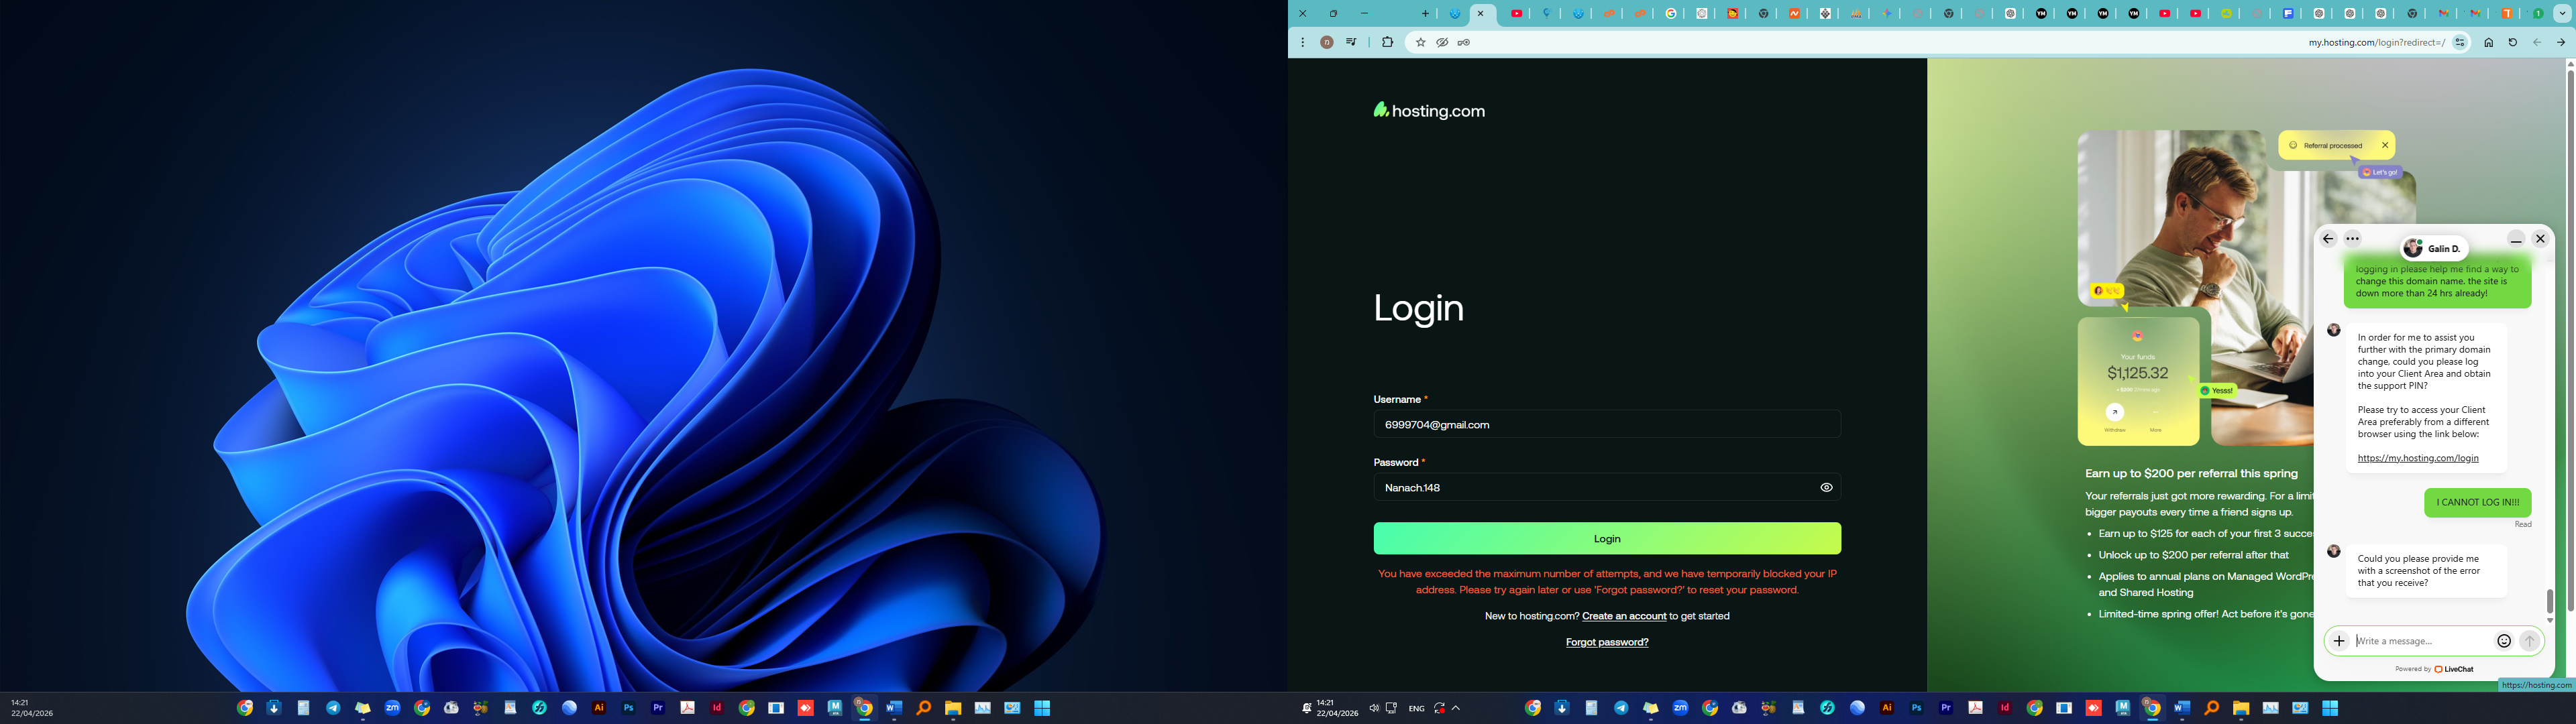Expand the tab search dropdown arrow

coord(2562,14)
